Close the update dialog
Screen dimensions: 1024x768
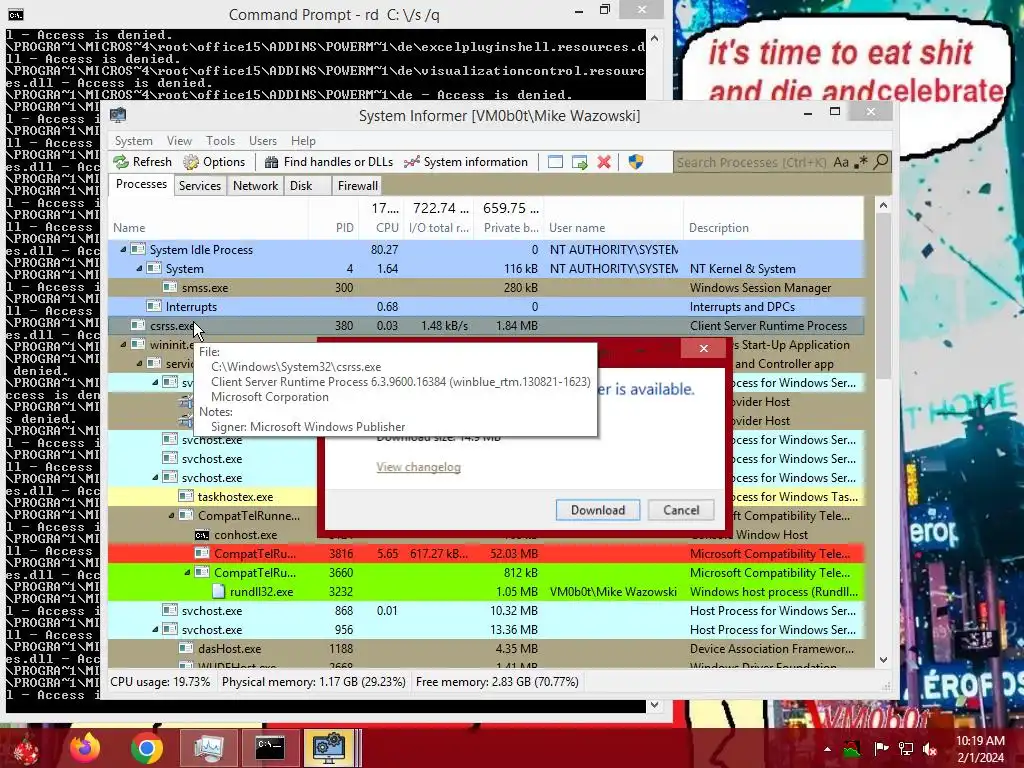[x=703, y=348]
